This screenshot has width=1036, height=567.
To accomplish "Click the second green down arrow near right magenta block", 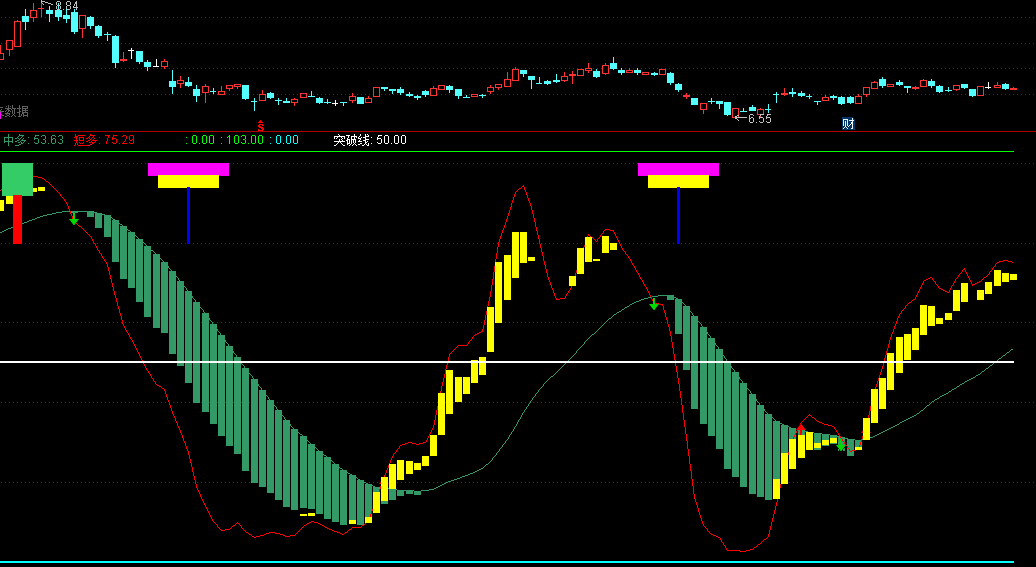I will point(654,303).
